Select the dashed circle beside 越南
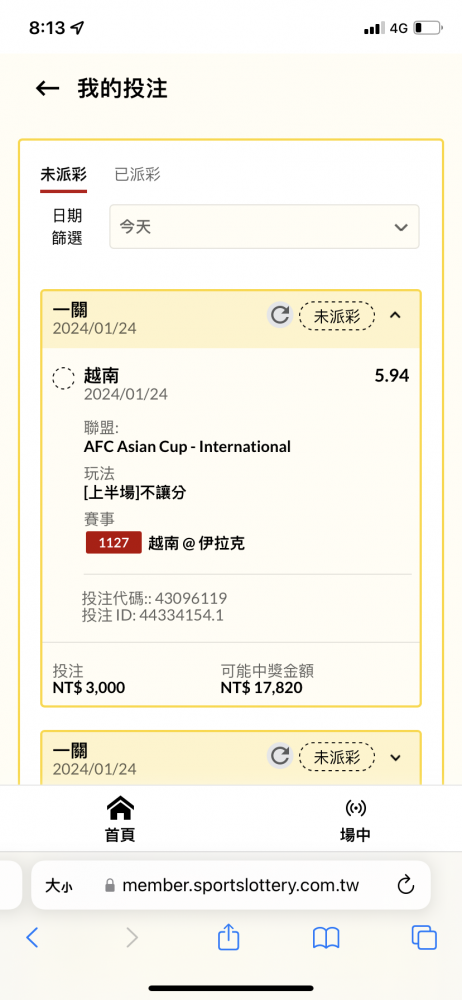Viewport: 462px width, 1000px height. tap(63, 379)
